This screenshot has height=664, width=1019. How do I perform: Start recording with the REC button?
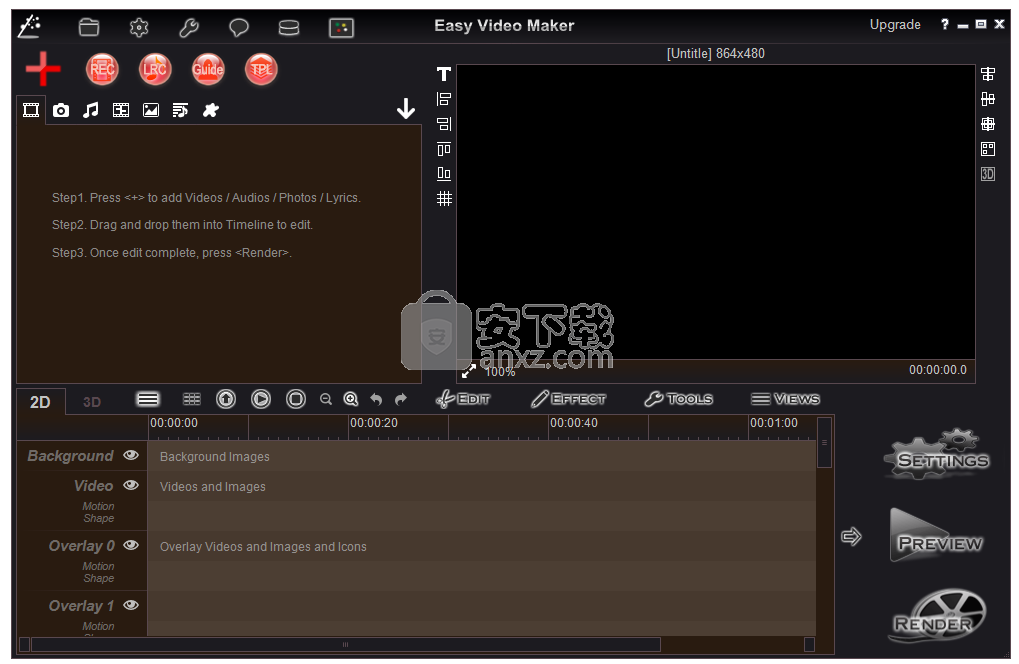tap(102, 69)
